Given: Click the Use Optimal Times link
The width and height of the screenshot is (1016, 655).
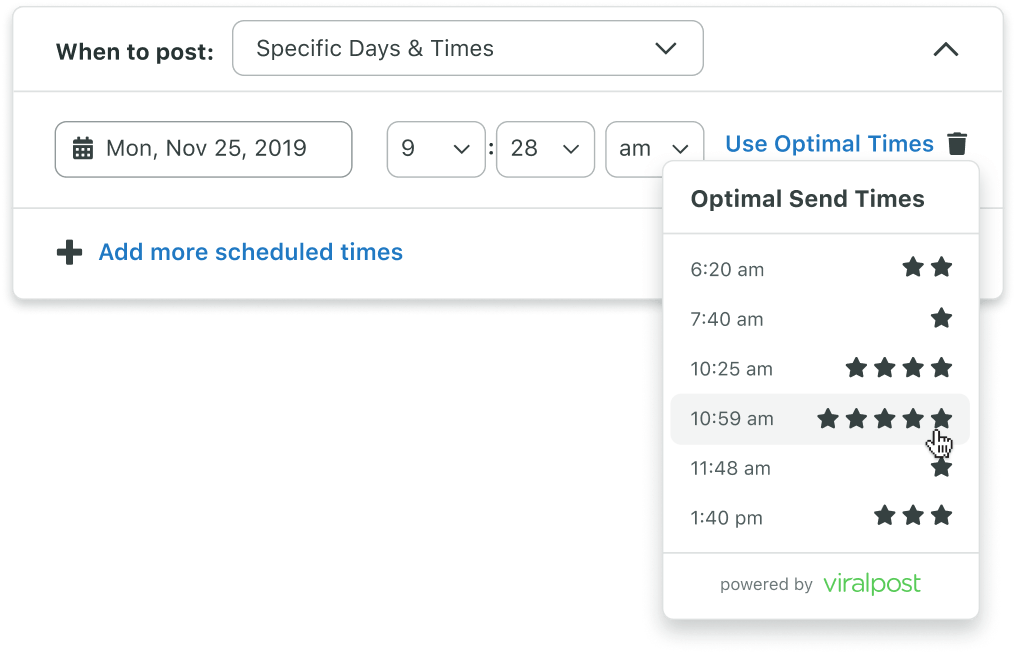Looking at the screenshot, I should coord(828,144).
